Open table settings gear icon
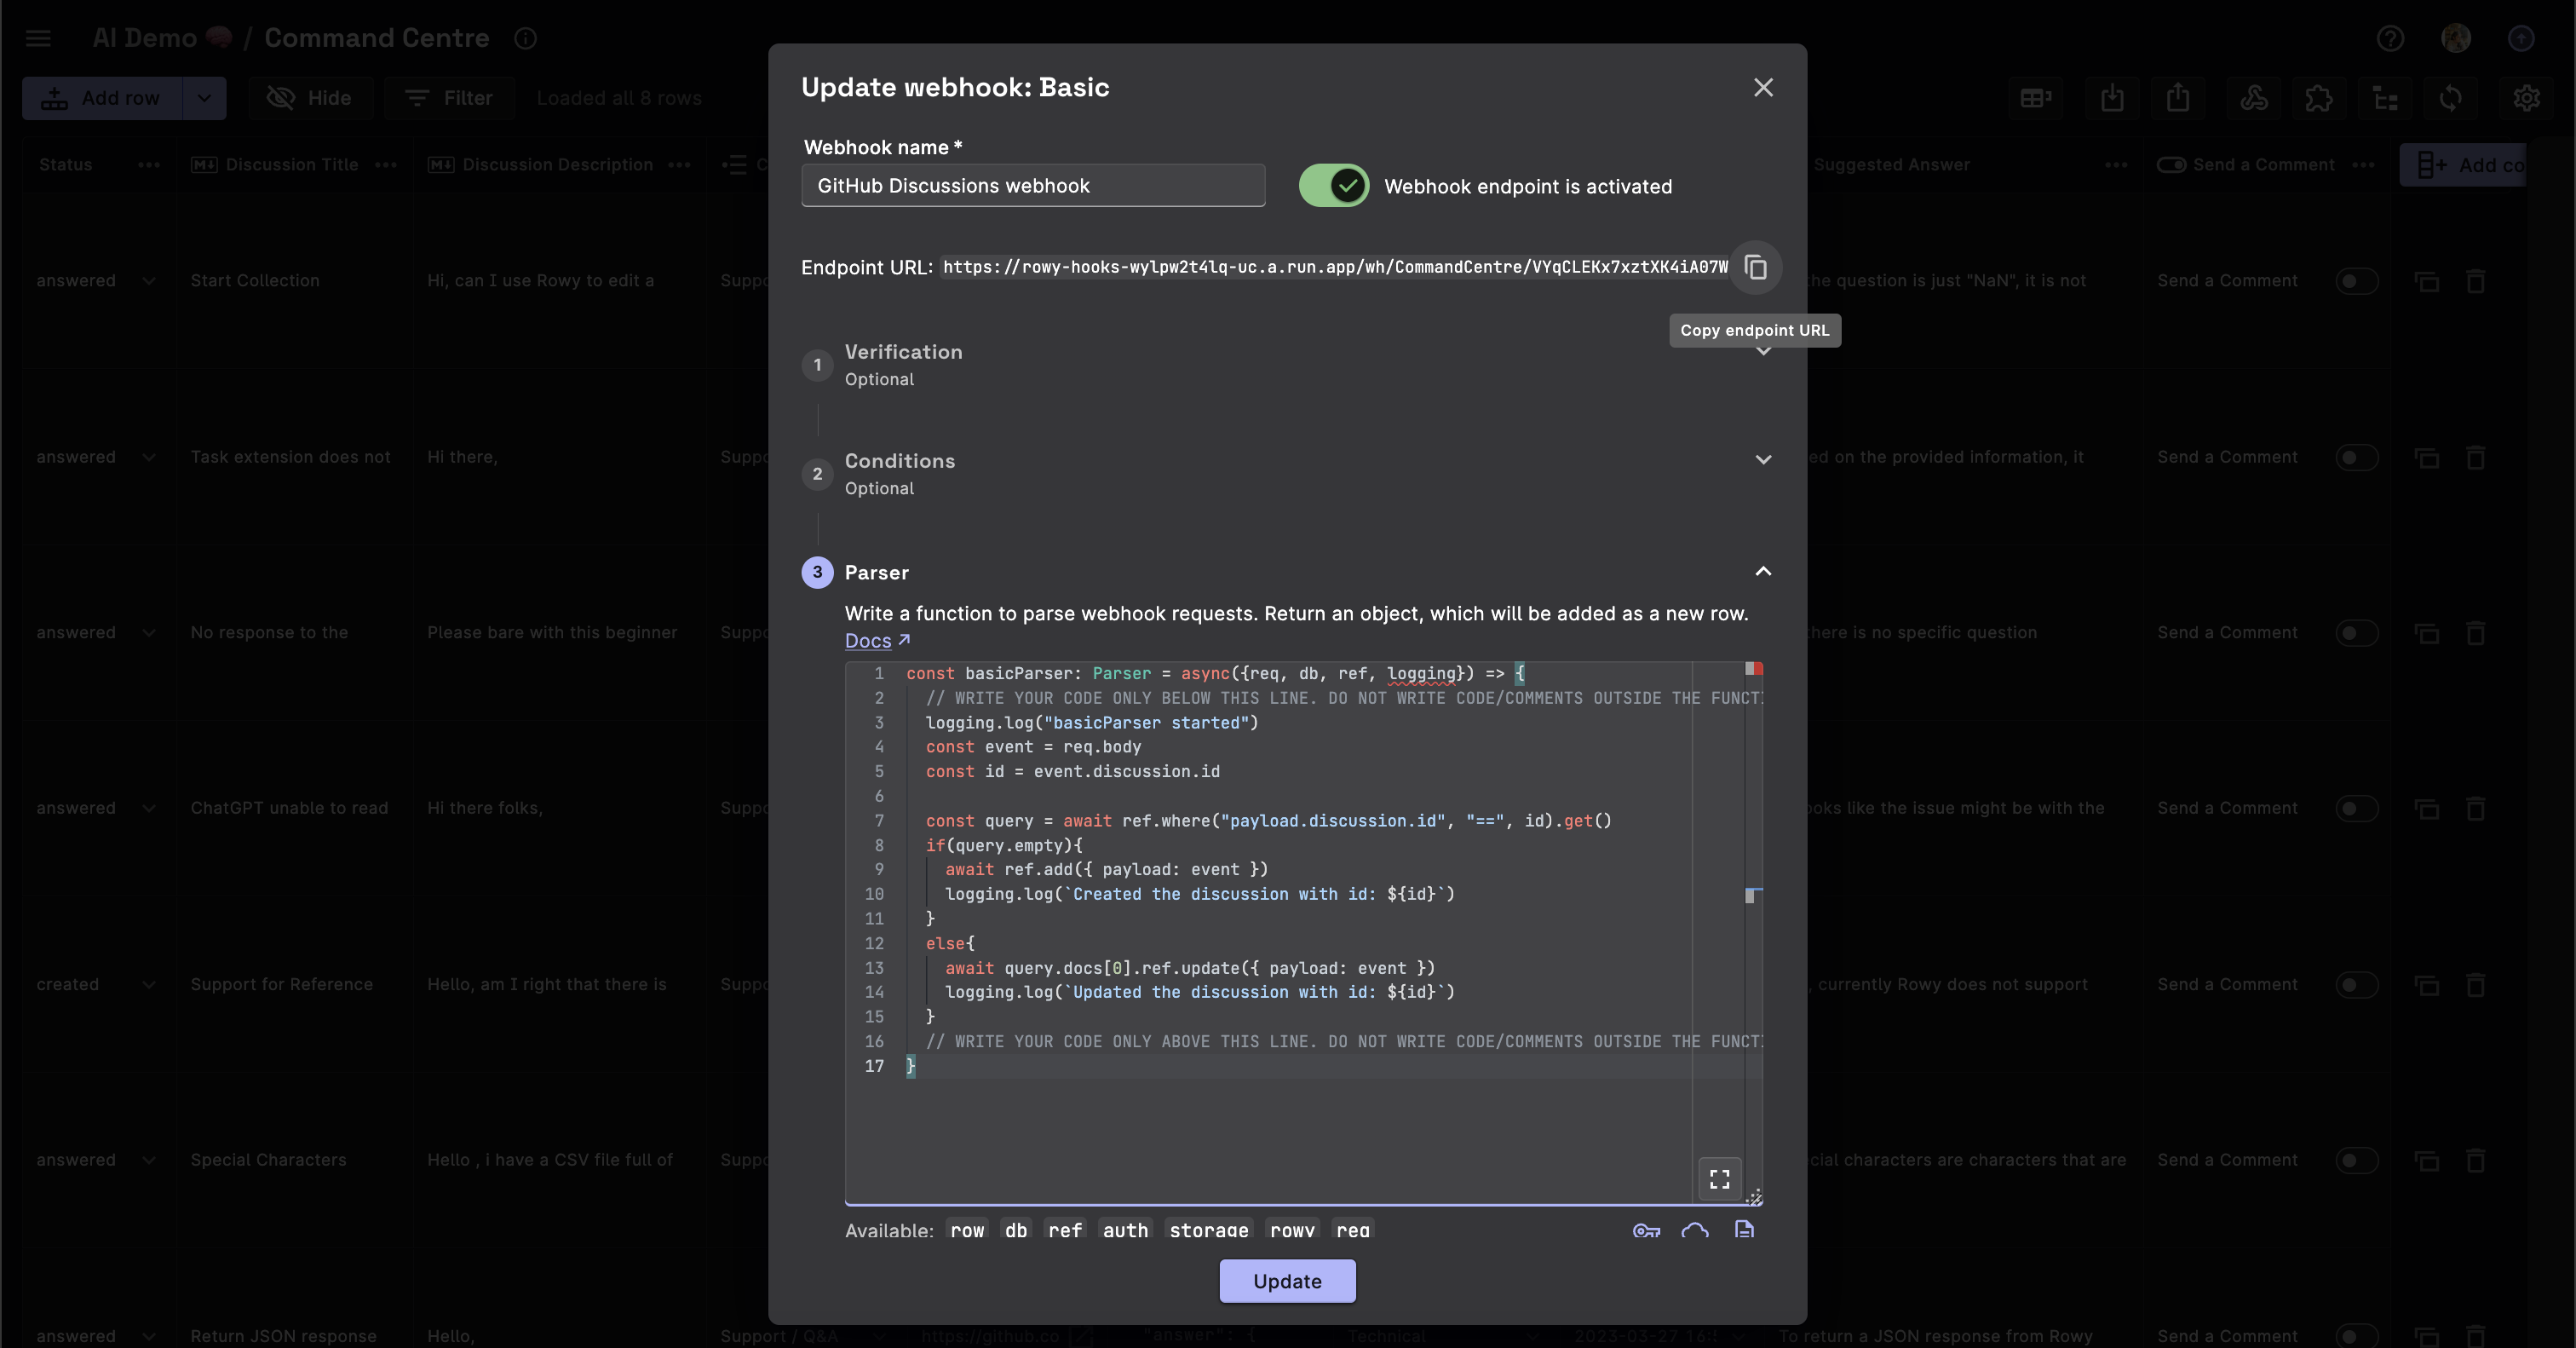This screenshot has width=2576, height=1348. pyautogui.click(x=2526, y=98)
